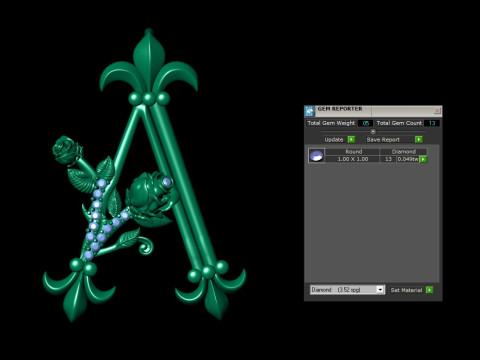The image size is (480, 360).
Task: Click the '1.00 X 1.00' size cell
Action: click(x=353, y=159)
